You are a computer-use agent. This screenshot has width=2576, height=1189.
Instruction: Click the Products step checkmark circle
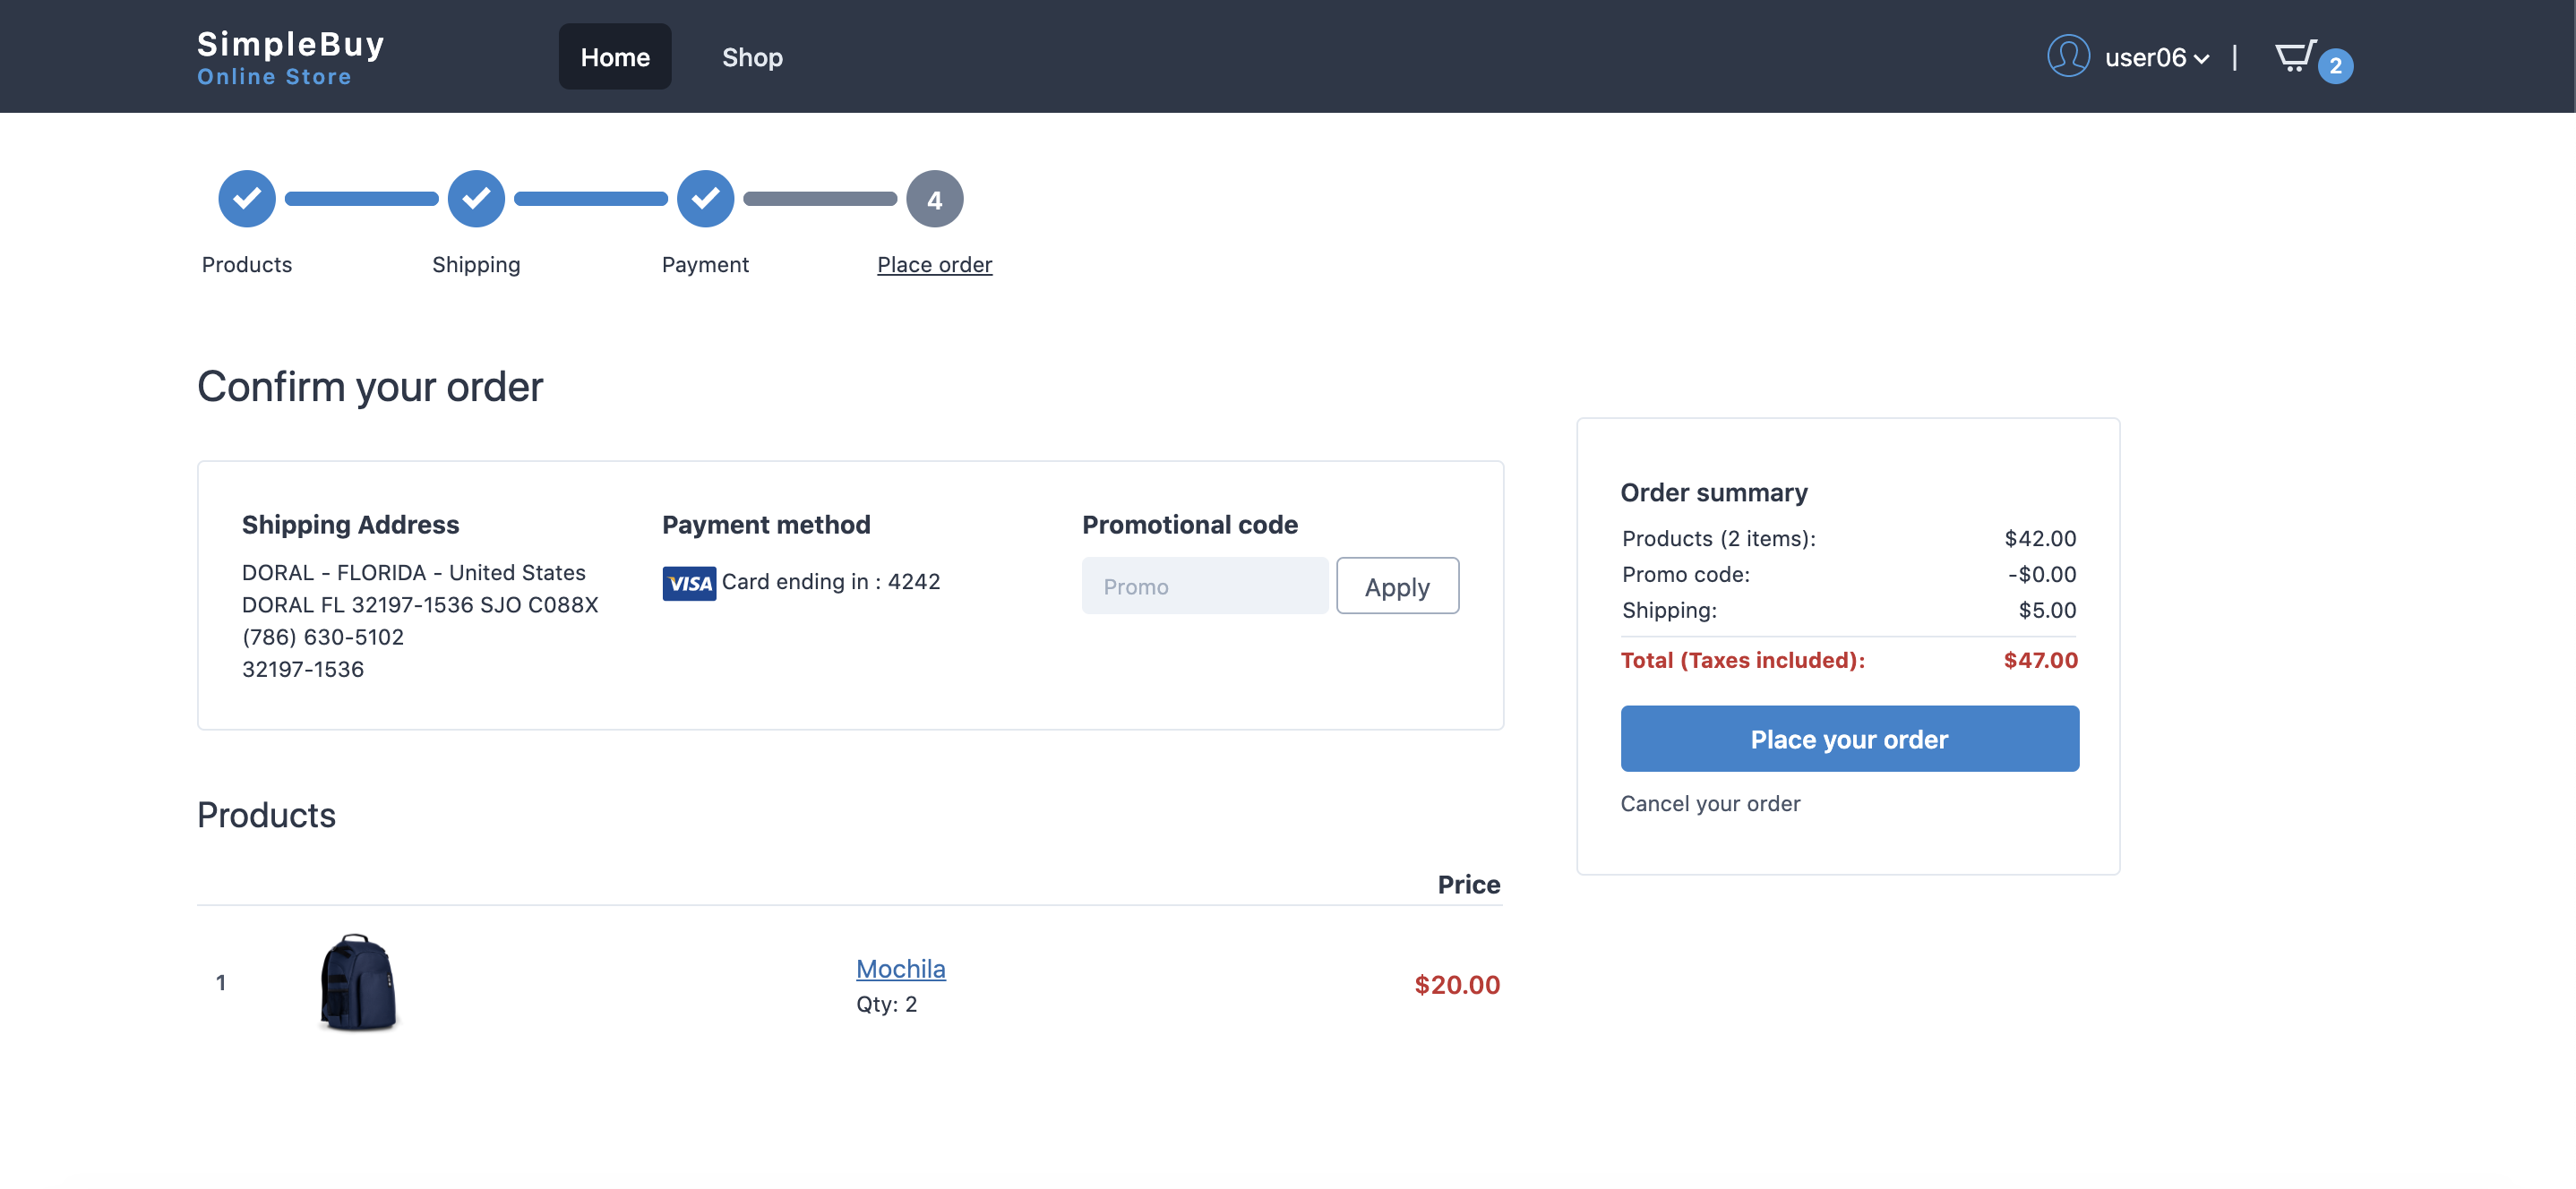pyautogui.click(x=247, y=199)
